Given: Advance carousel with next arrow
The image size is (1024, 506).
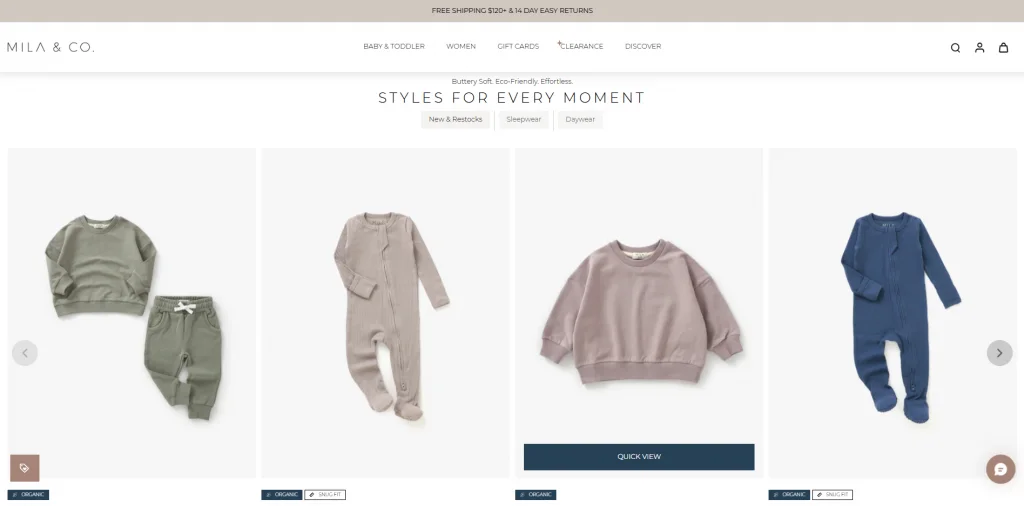Looking at the screenshot, I should pos(999,353).
